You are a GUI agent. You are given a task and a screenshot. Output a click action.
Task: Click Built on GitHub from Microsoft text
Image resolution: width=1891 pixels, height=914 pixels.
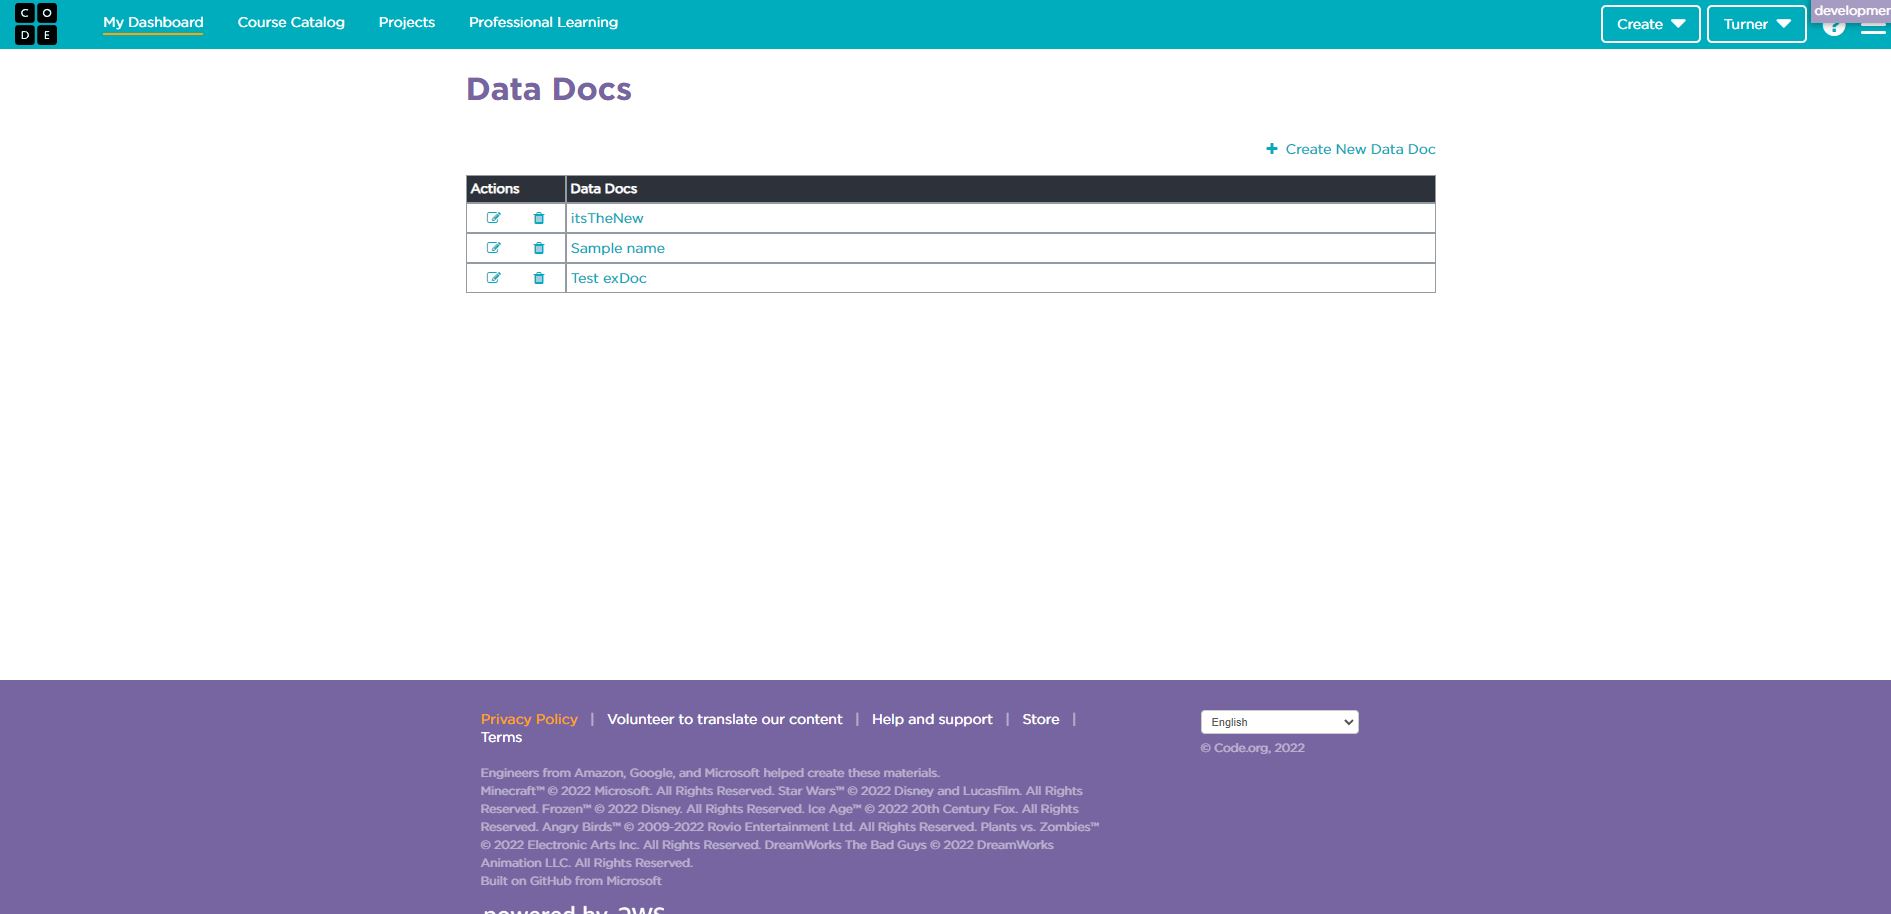pyautogui.click(x=571, y=881)
